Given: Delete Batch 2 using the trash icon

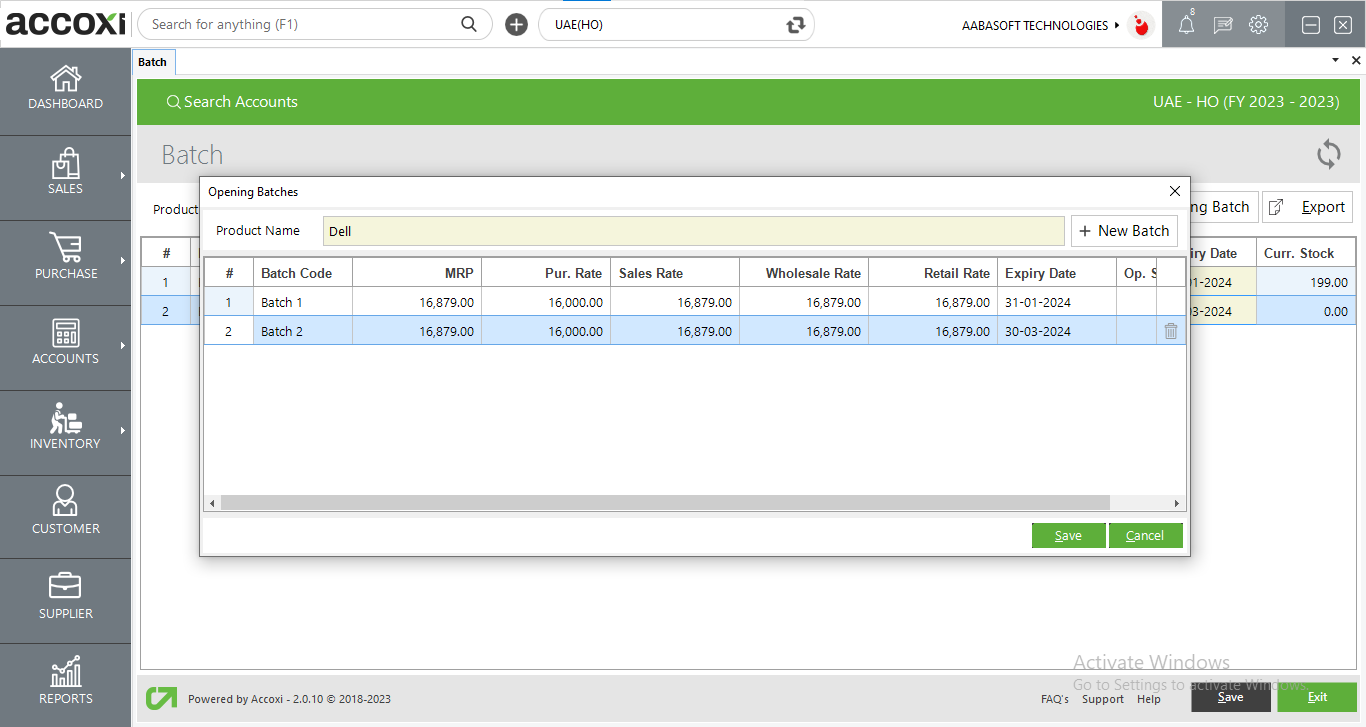Looking at the screenshot, I should click(1170, 331).
